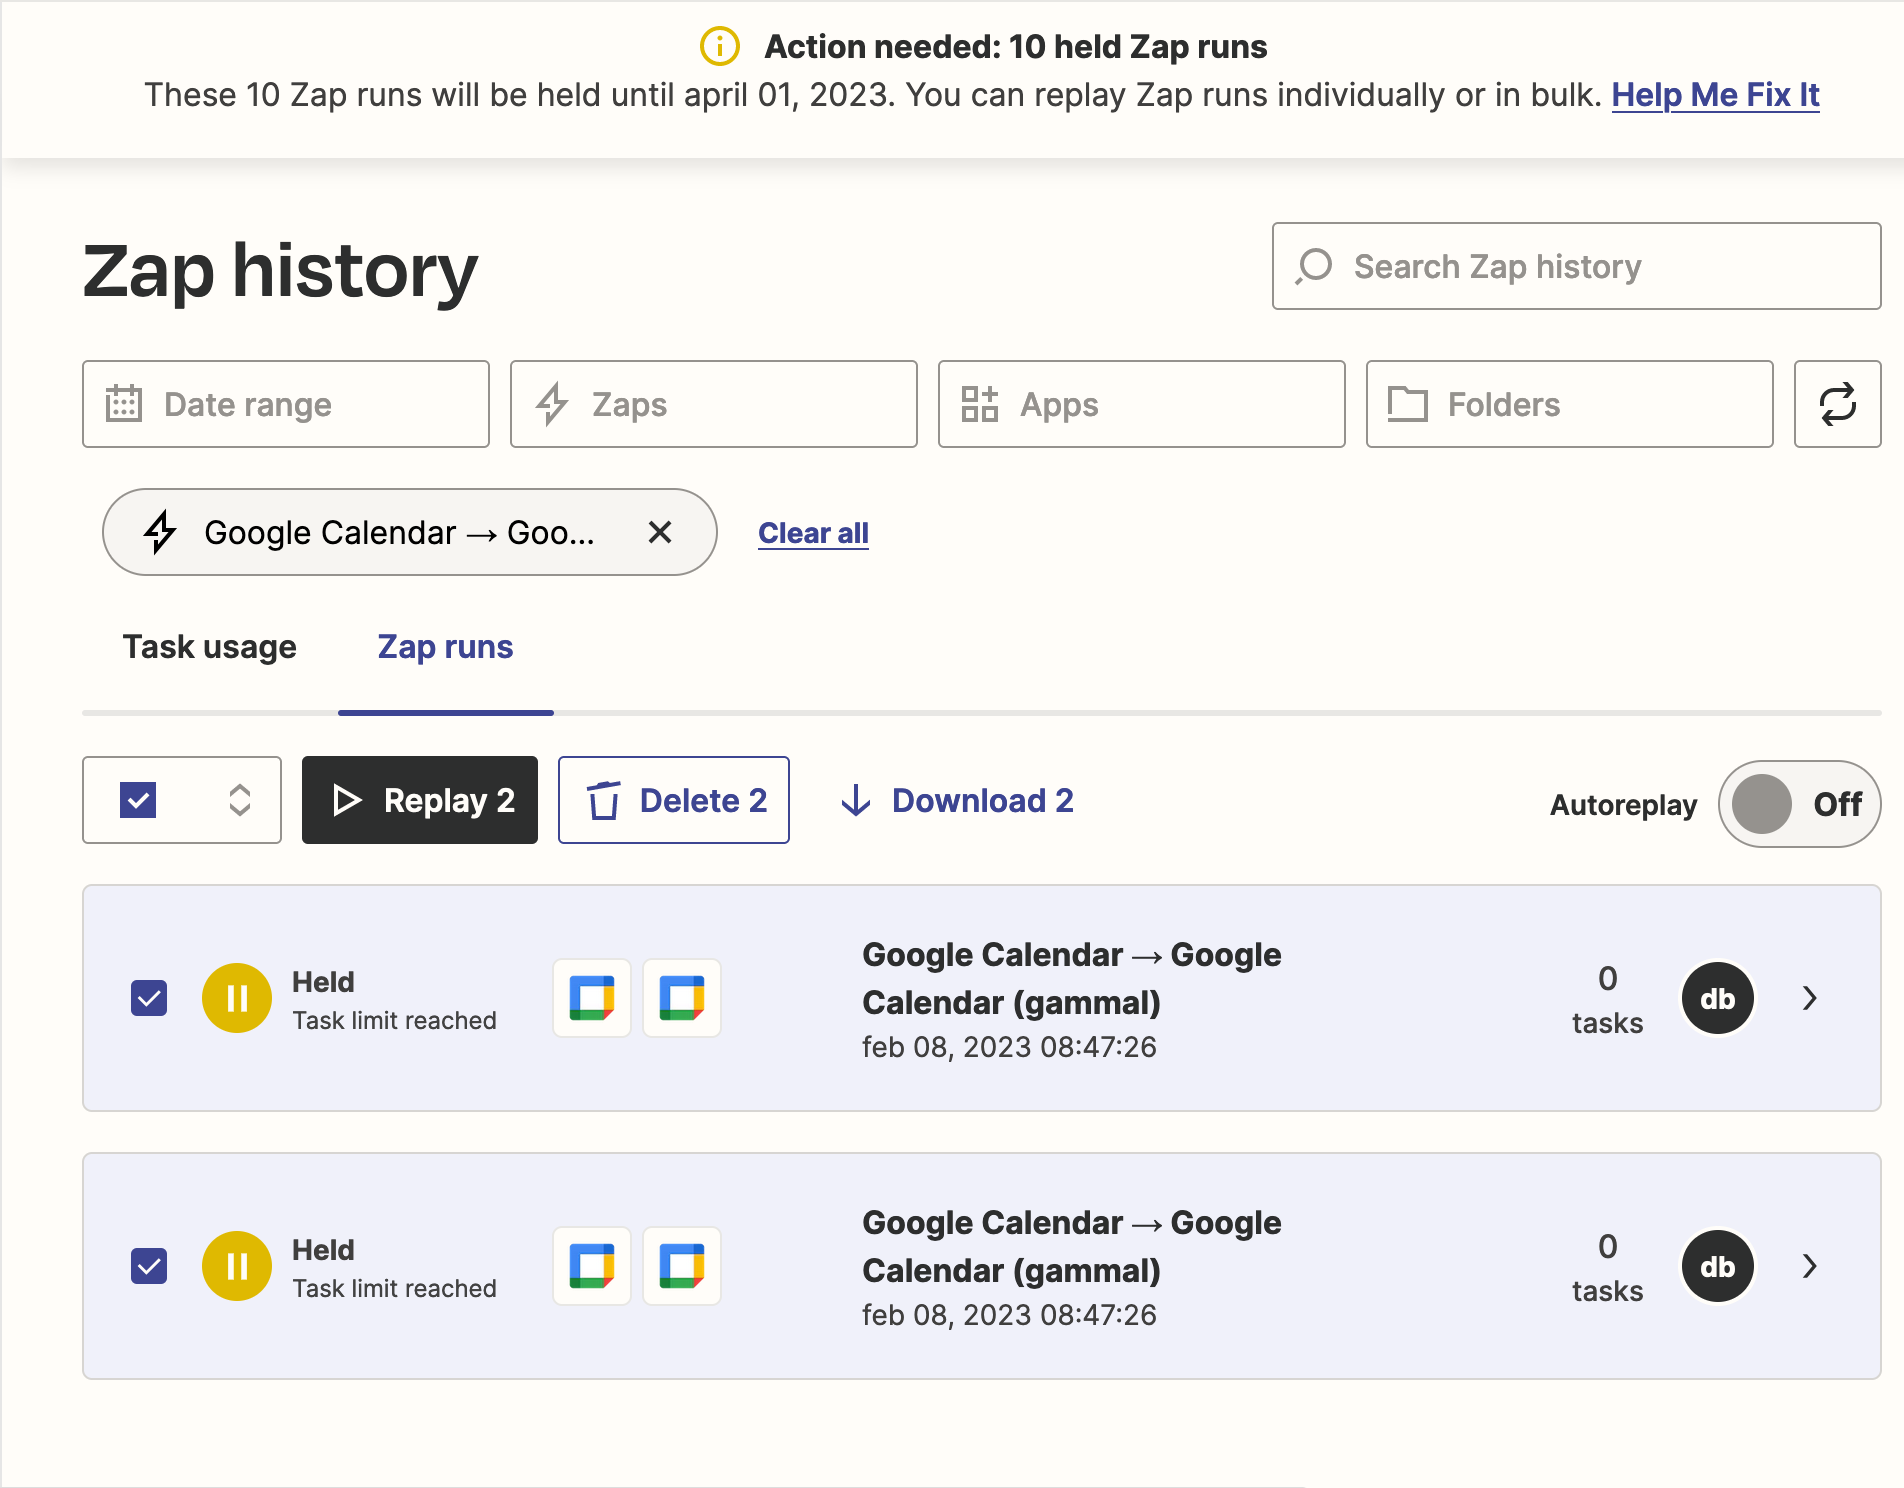This screenshot has width=1904, height=1488.
Task: Toggle the select-all checkbox
Action: coord(138,800)
